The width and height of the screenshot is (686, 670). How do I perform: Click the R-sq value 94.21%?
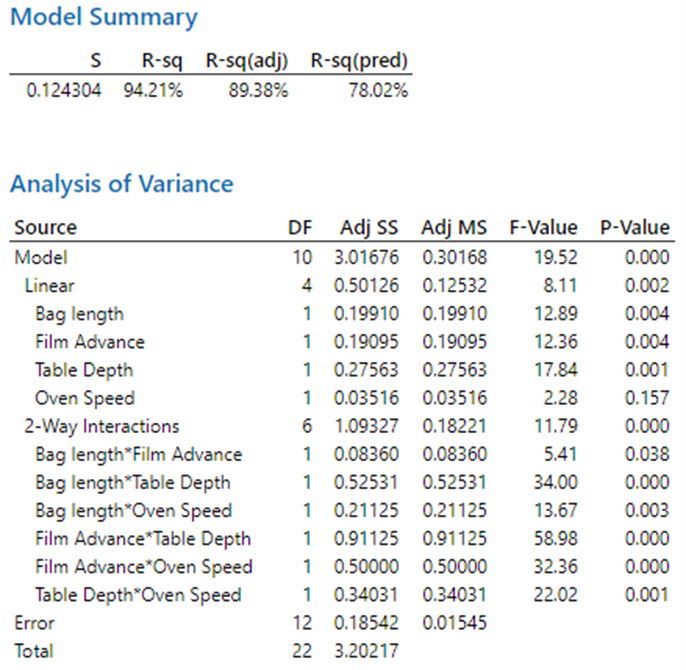pos(153,91)
